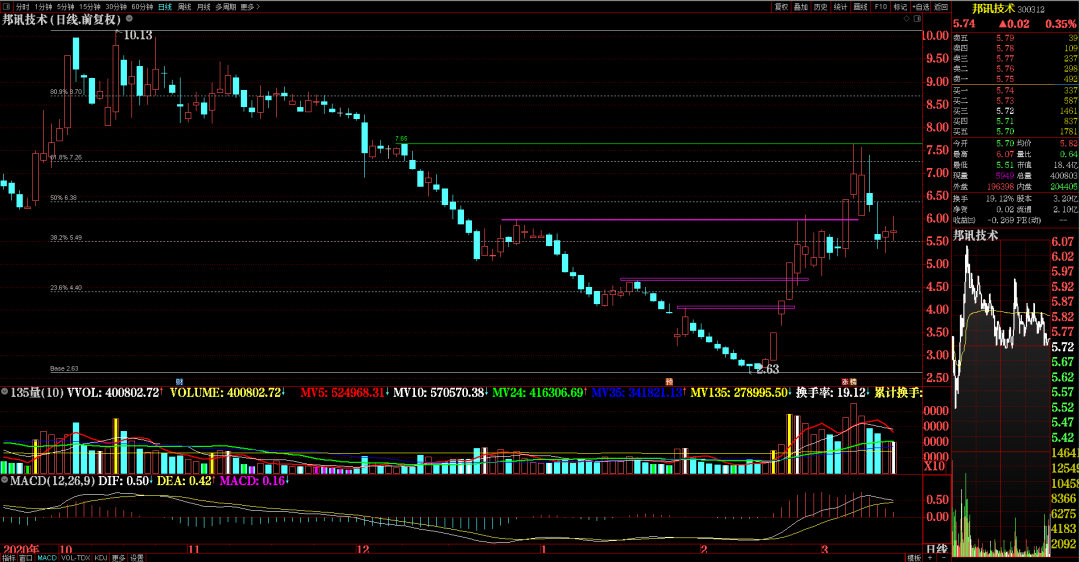
Task: Click the 10.13 high price label
Action: [138, 35]
